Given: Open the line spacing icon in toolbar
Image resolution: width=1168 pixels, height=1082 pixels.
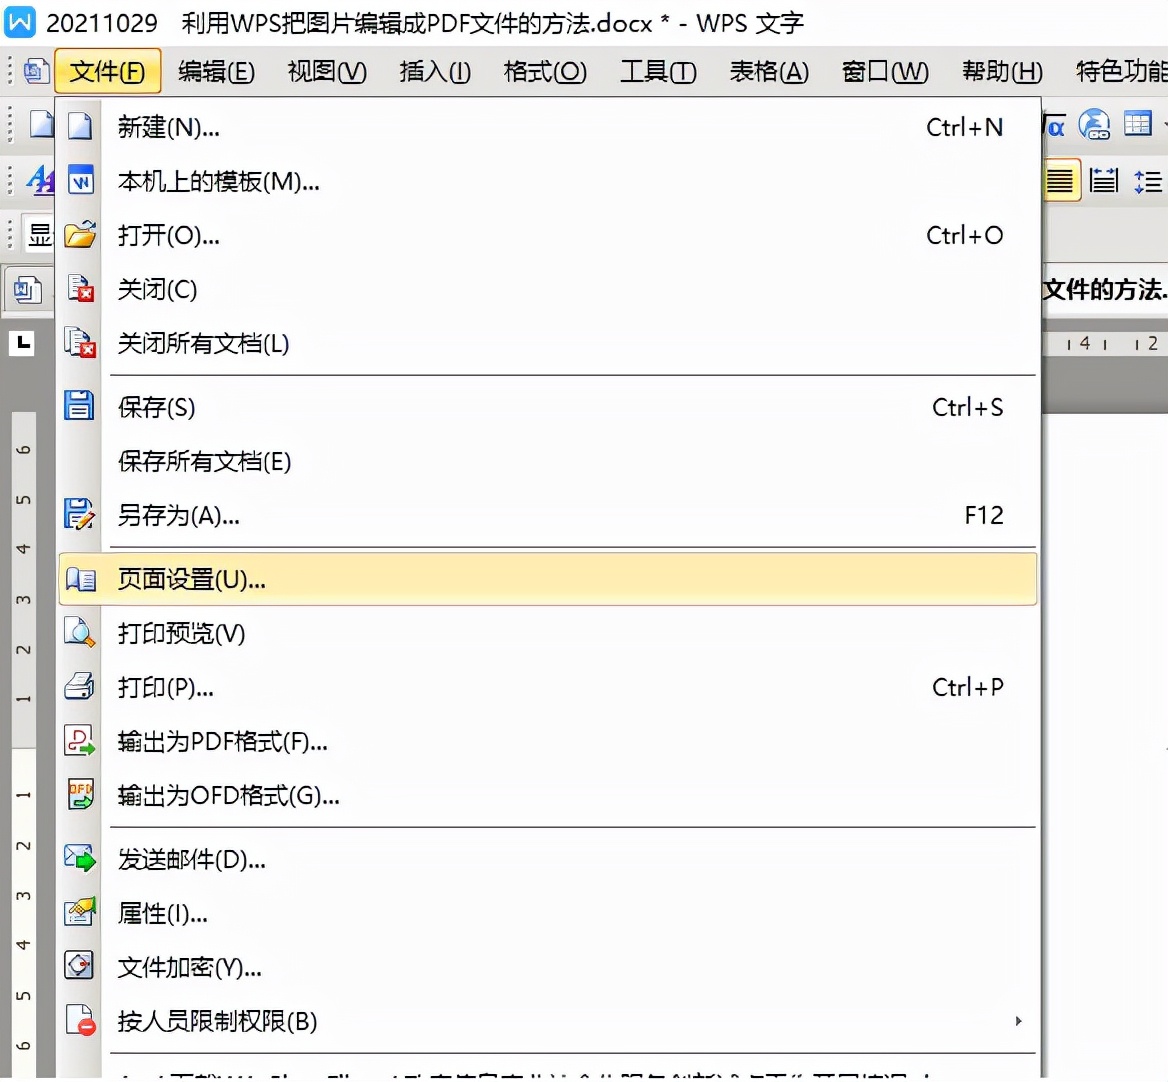Looking at the screenshot, I should click(x=1148, y=180).
